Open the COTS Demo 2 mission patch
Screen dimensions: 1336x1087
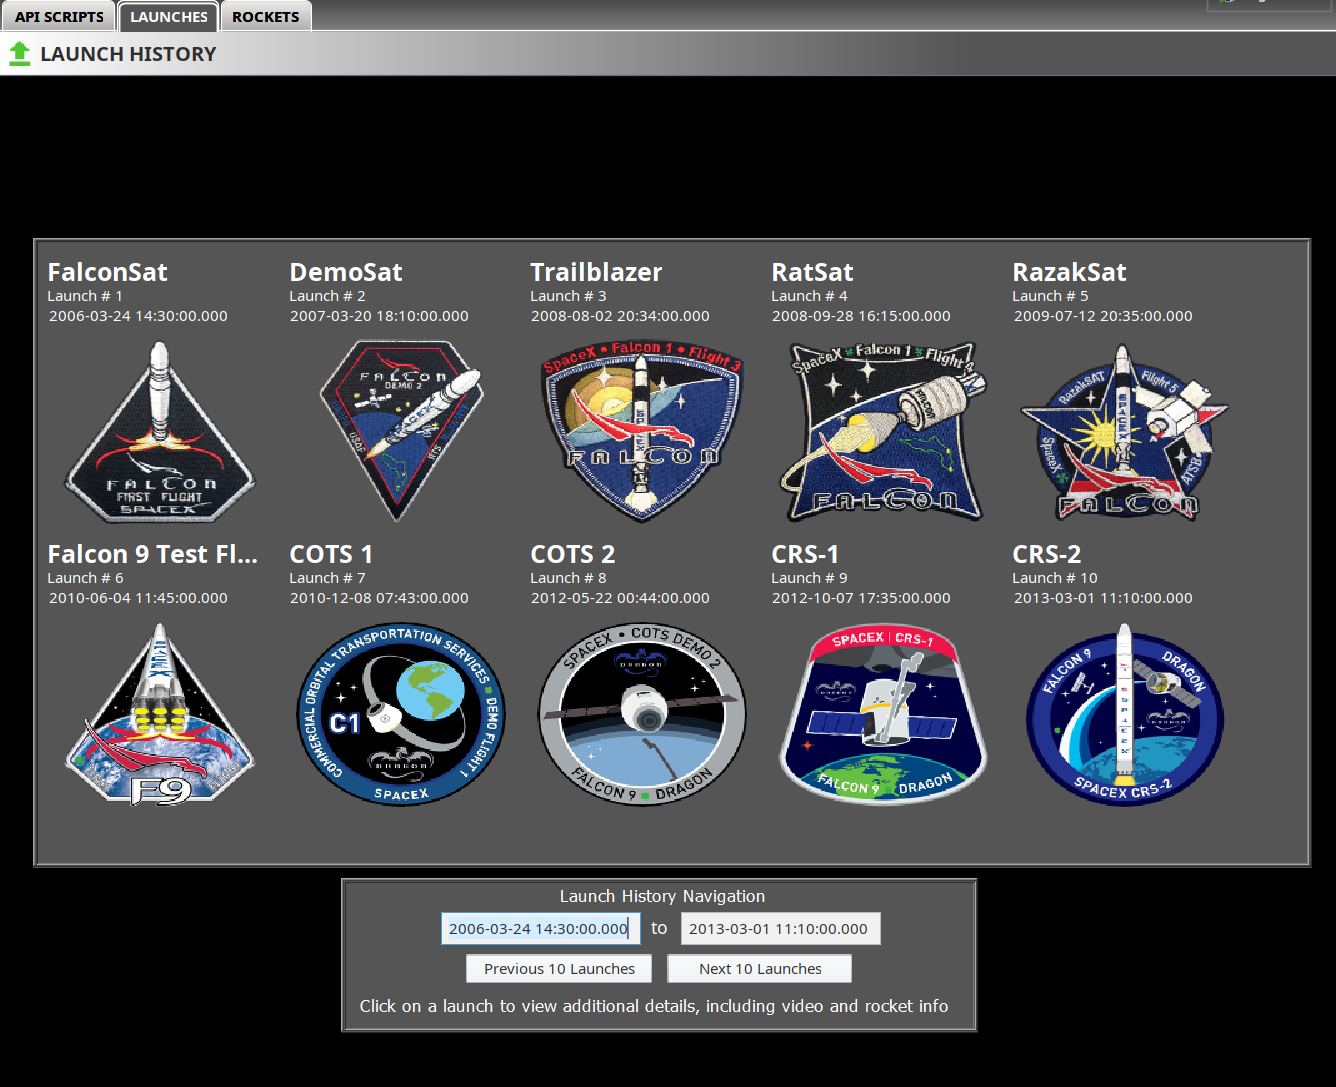[642, 714]
